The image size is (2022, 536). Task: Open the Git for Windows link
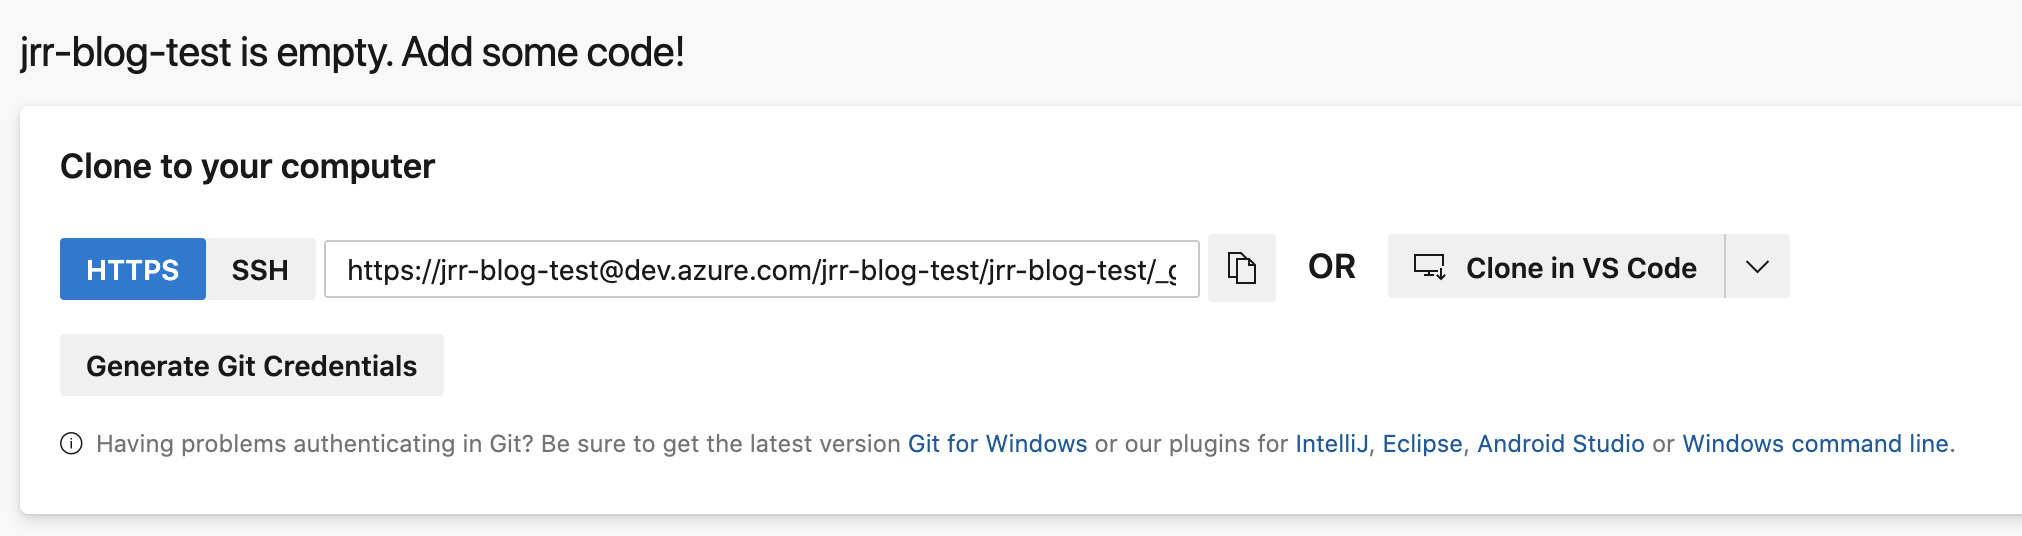[x=997, y=444]
